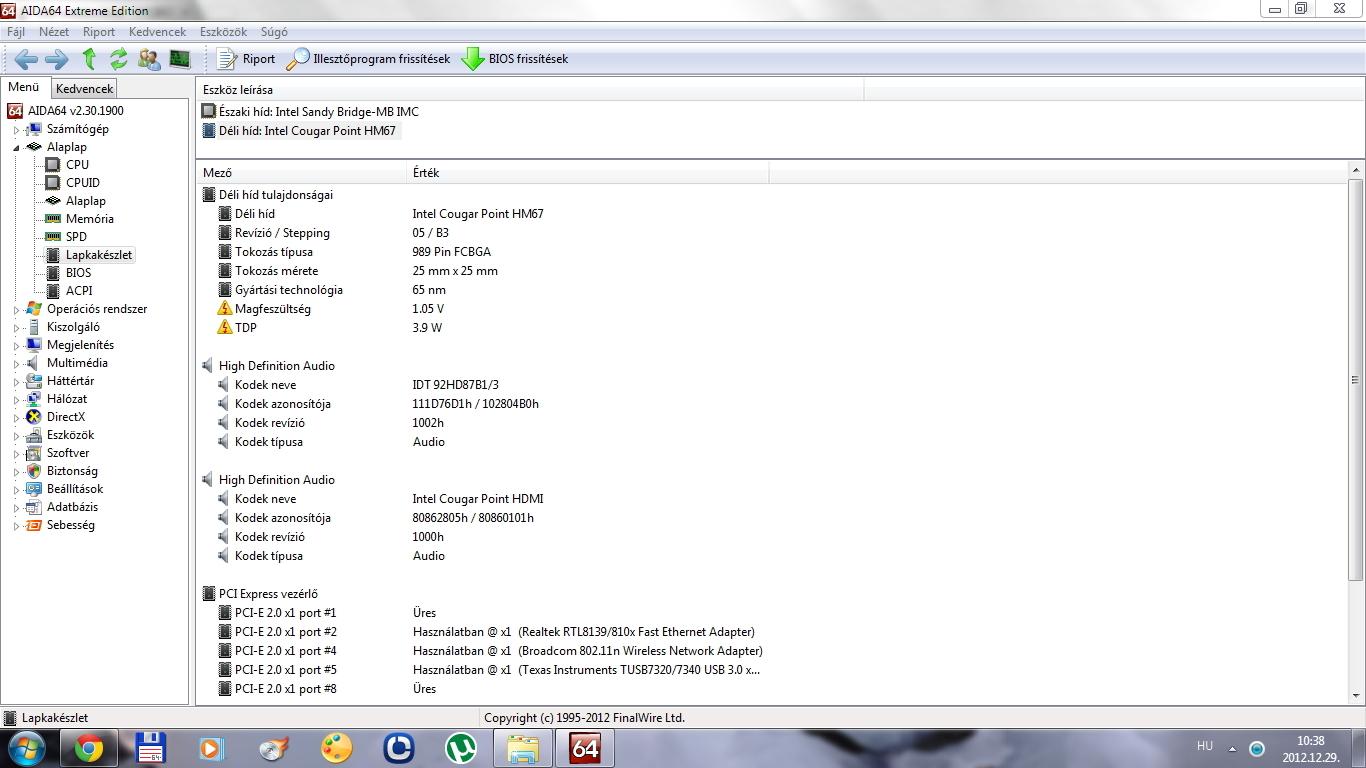The height and width of the screenshot is (768, 1366).
Task: Click the AIDA64 v2.30.1900 root node
Action: [76, 111]
